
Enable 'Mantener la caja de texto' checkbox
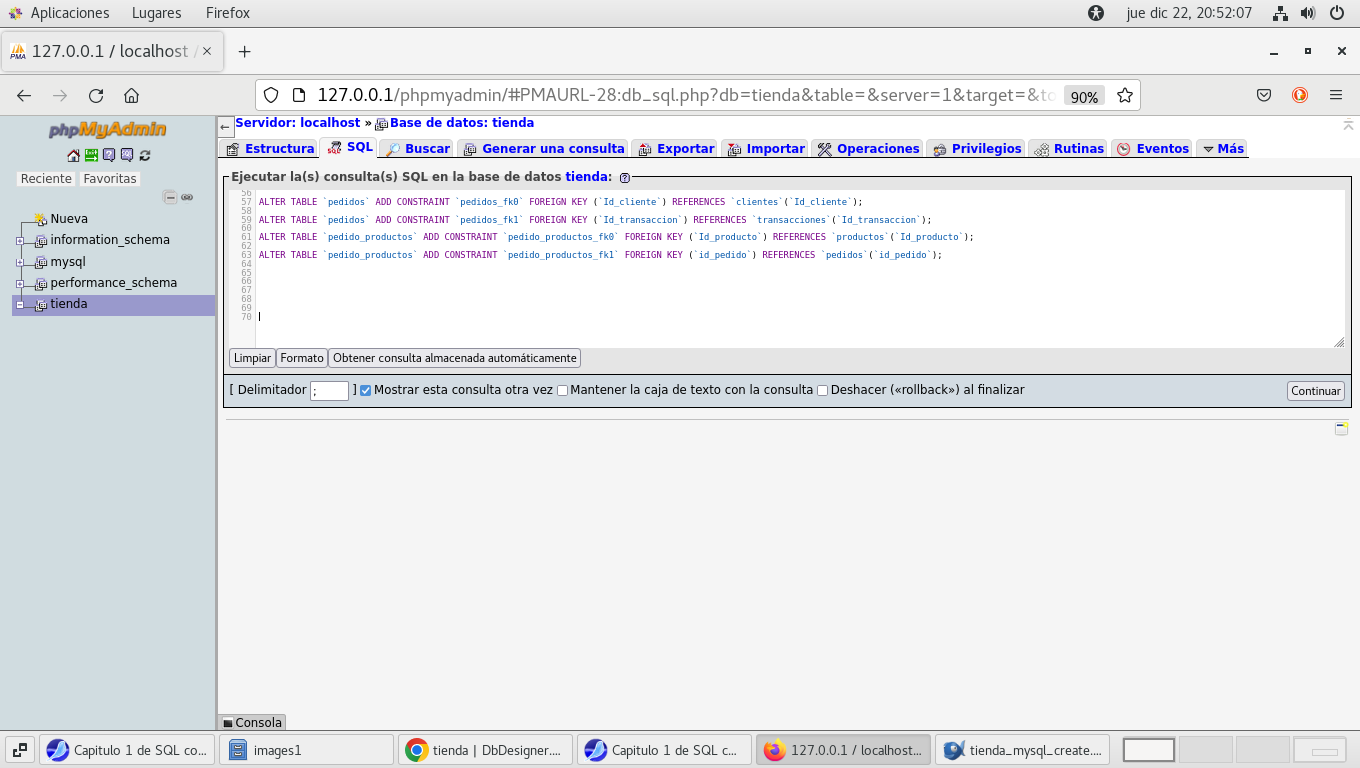point(562,390)
